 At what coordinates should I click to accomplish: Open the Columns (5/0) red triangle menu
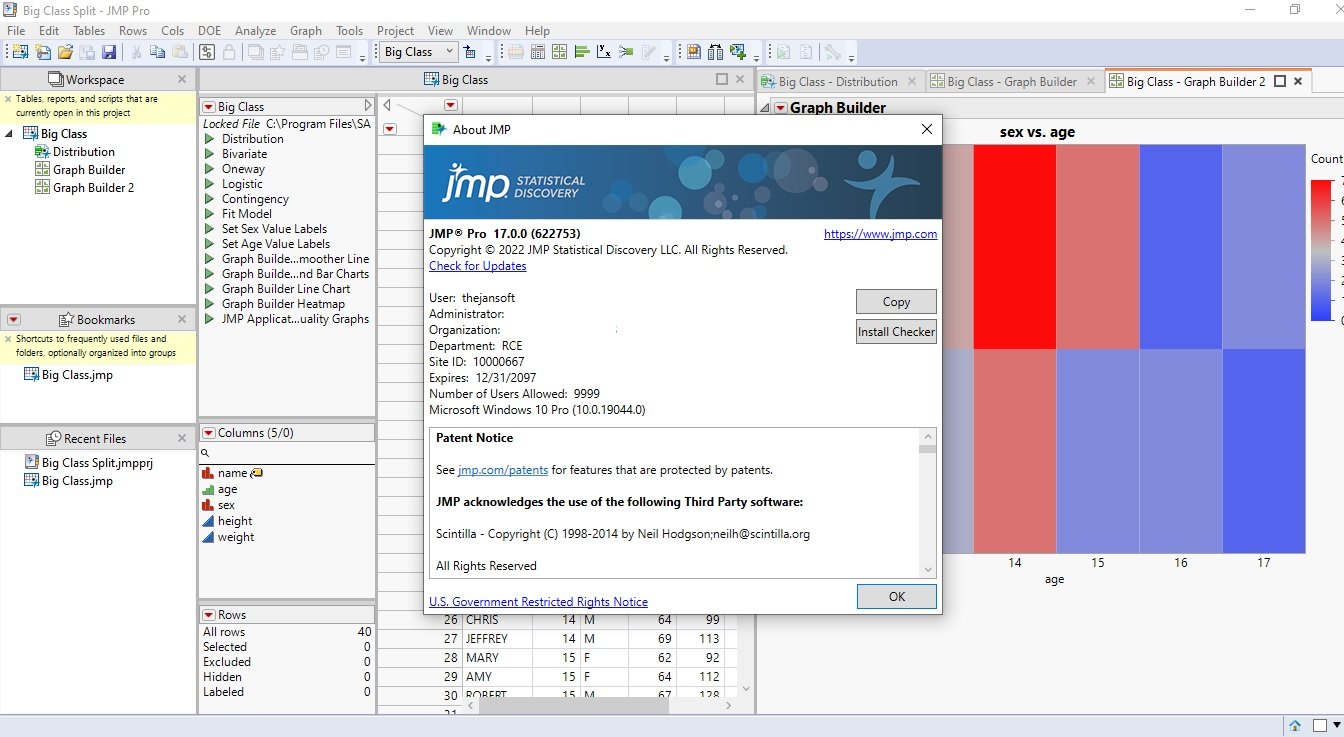point(209,433)
